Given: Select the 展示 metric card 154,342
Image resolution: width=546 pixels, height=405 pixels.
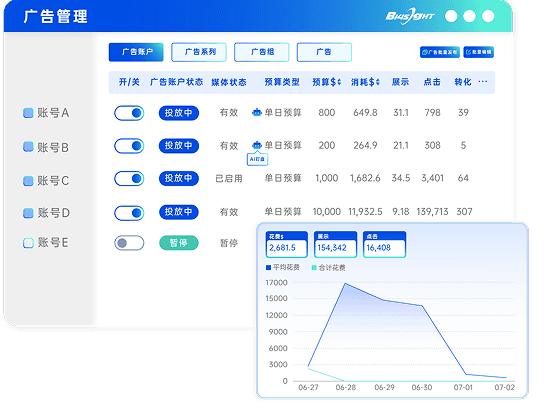Looking at the screenshot, I should click(336, 244).
